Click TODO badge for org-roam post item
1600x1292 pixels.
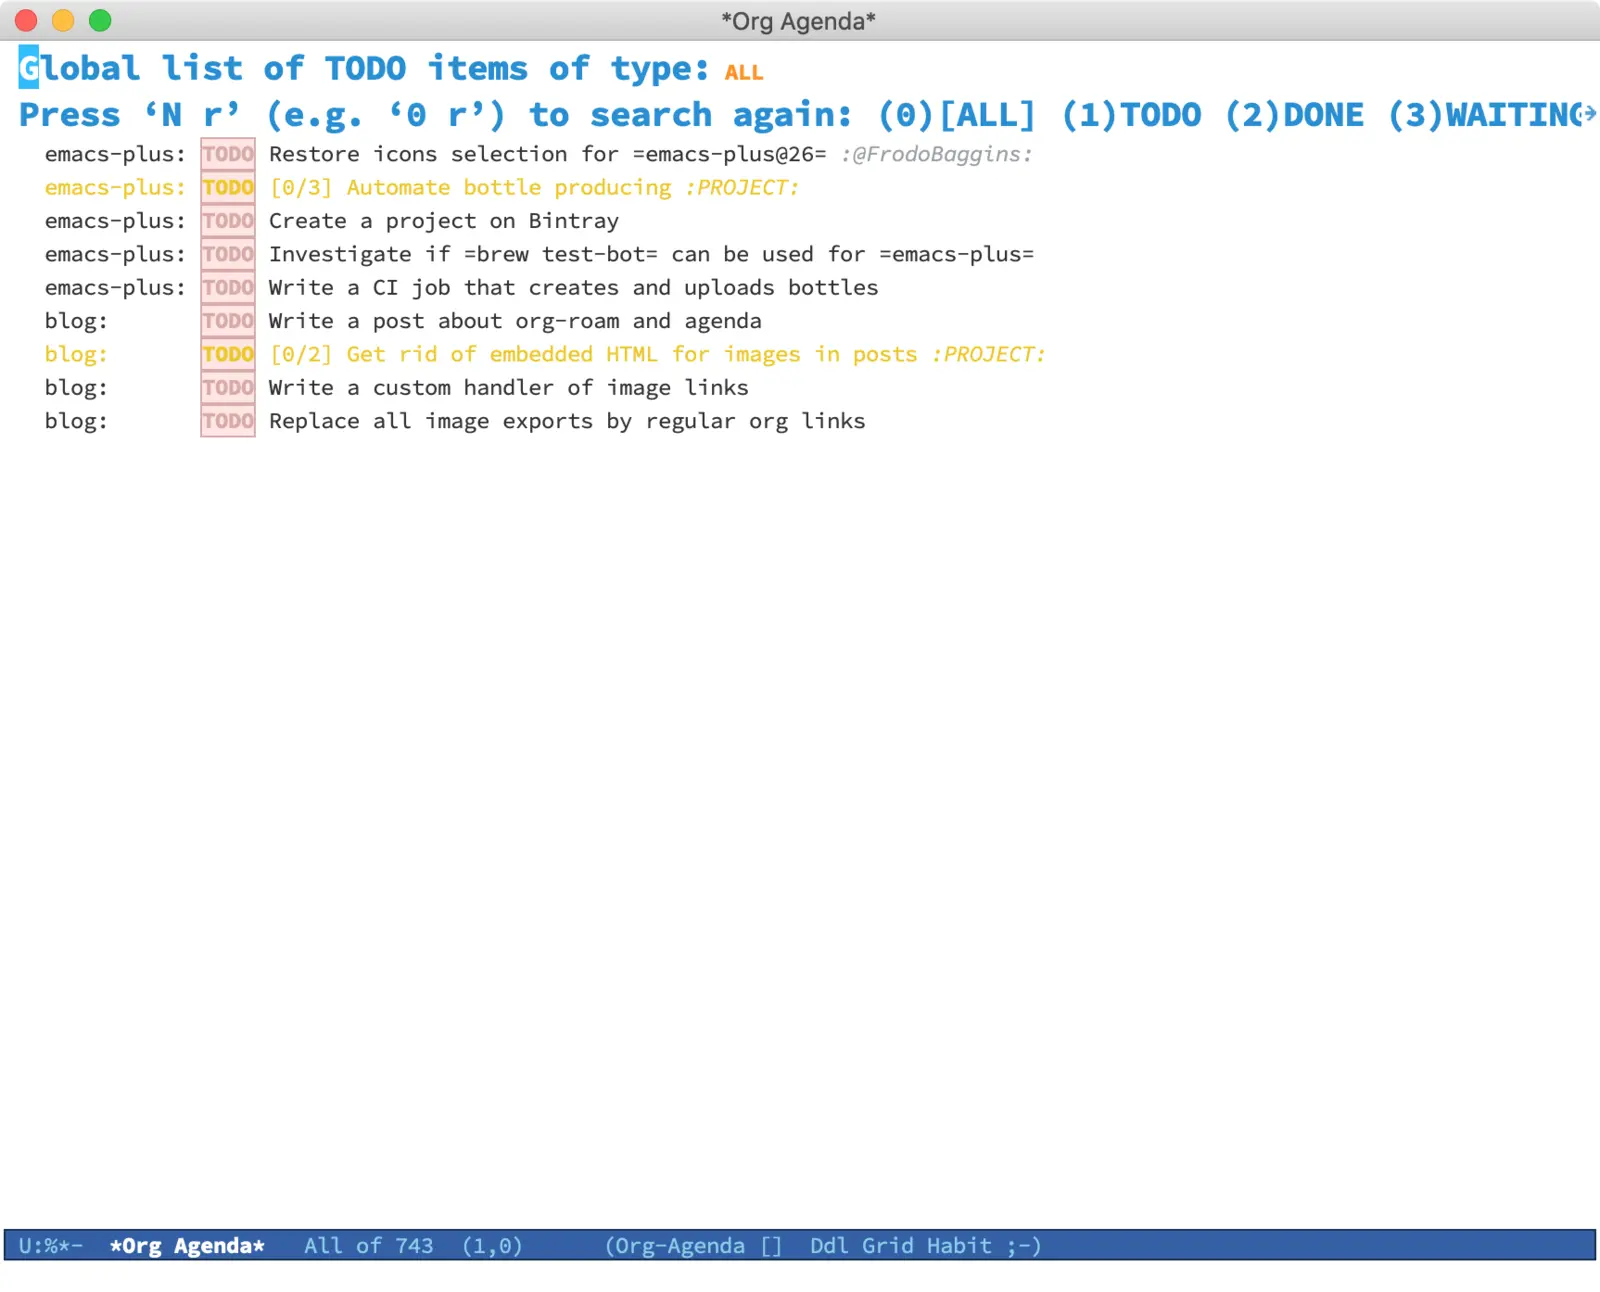click(228, 321)
